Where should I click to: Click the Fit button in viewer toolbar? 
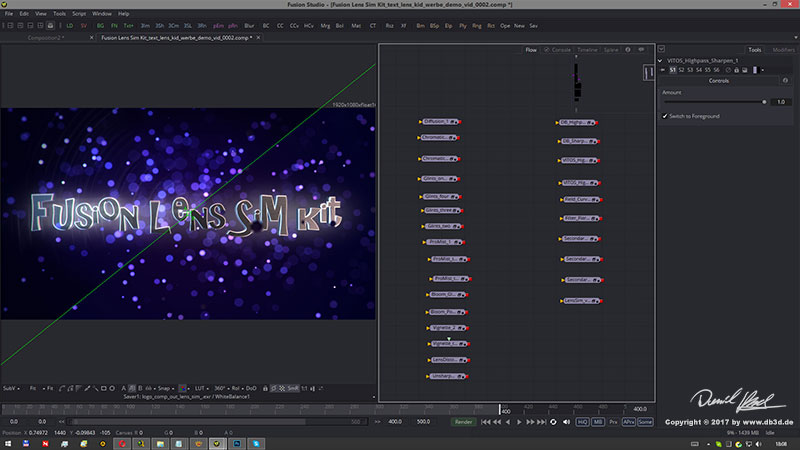point(50,388)
